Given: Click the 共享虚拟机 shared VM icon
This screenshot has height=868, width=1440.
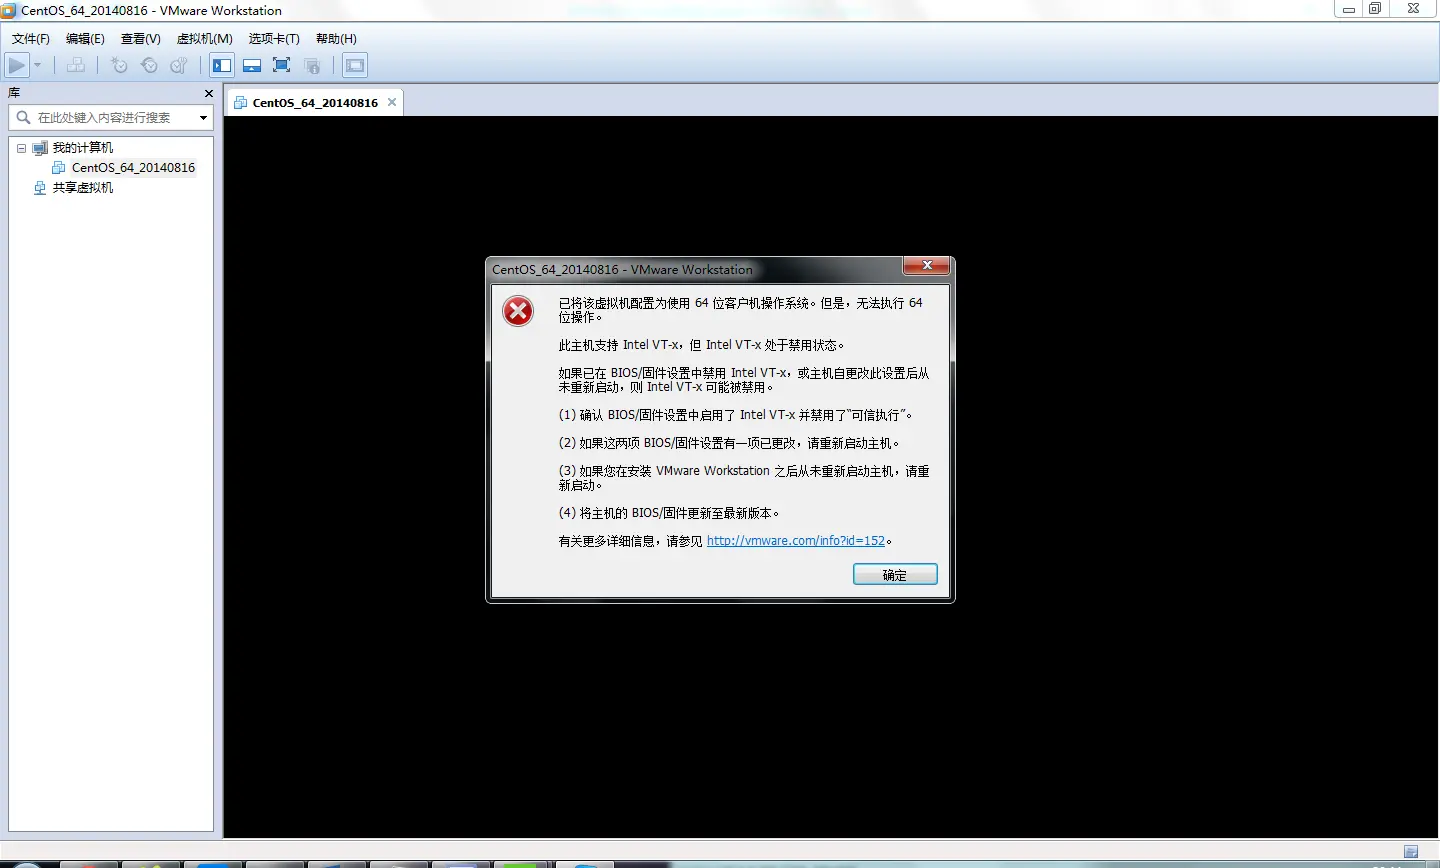Looking at the screenshot, I should pos(40,188).
